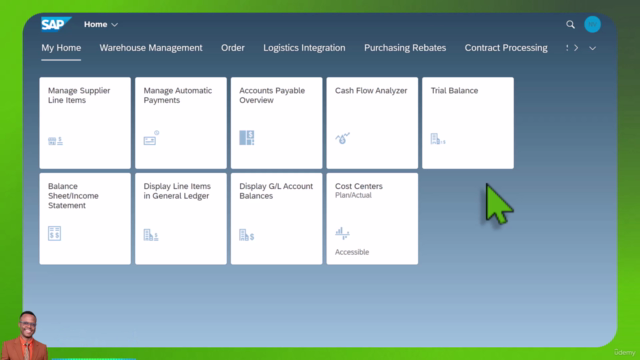Open the Contract Processing tab
The height and width of the screenshot is (360, 640).
pyautogui.click(x=506, y=48)
